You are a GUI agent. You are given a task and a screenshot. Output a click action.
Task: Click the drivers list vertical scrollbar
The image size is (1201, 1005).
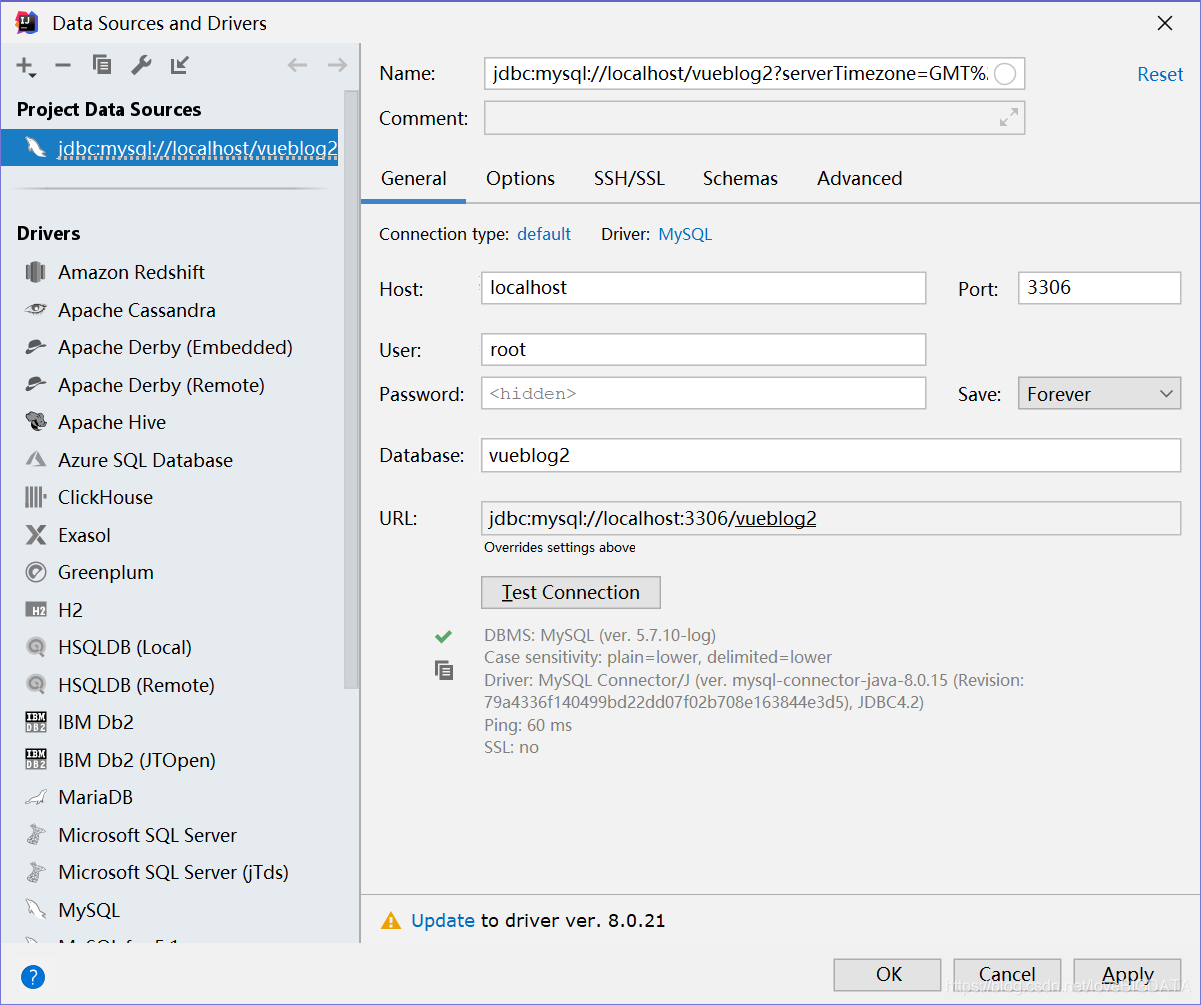click(351, 390)
